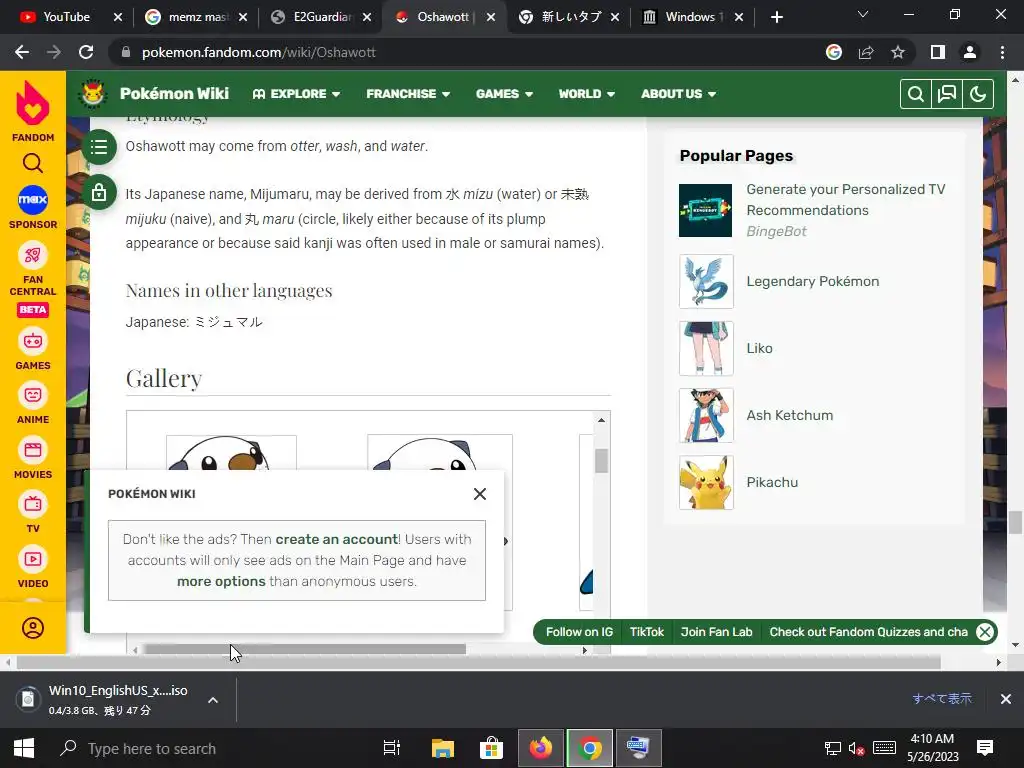
Task: Open Anime section in Fandom sidebar
Action: (x=33, y=404)
